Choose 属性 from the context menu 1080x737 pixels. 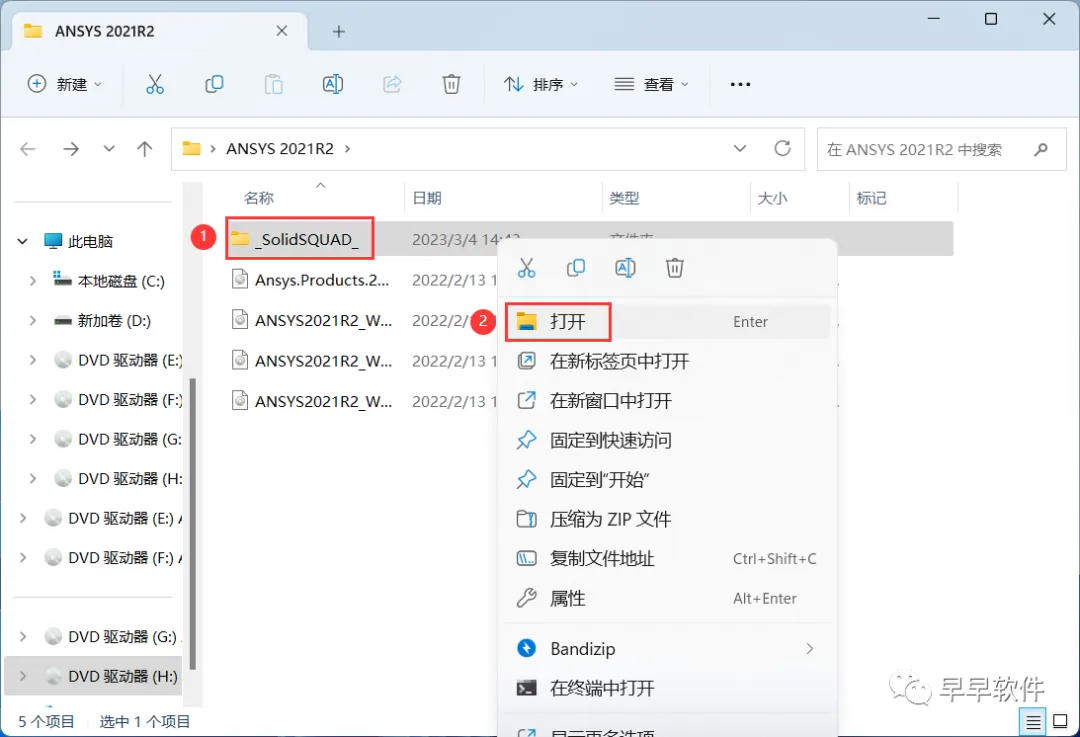click(x=667, y=599)
